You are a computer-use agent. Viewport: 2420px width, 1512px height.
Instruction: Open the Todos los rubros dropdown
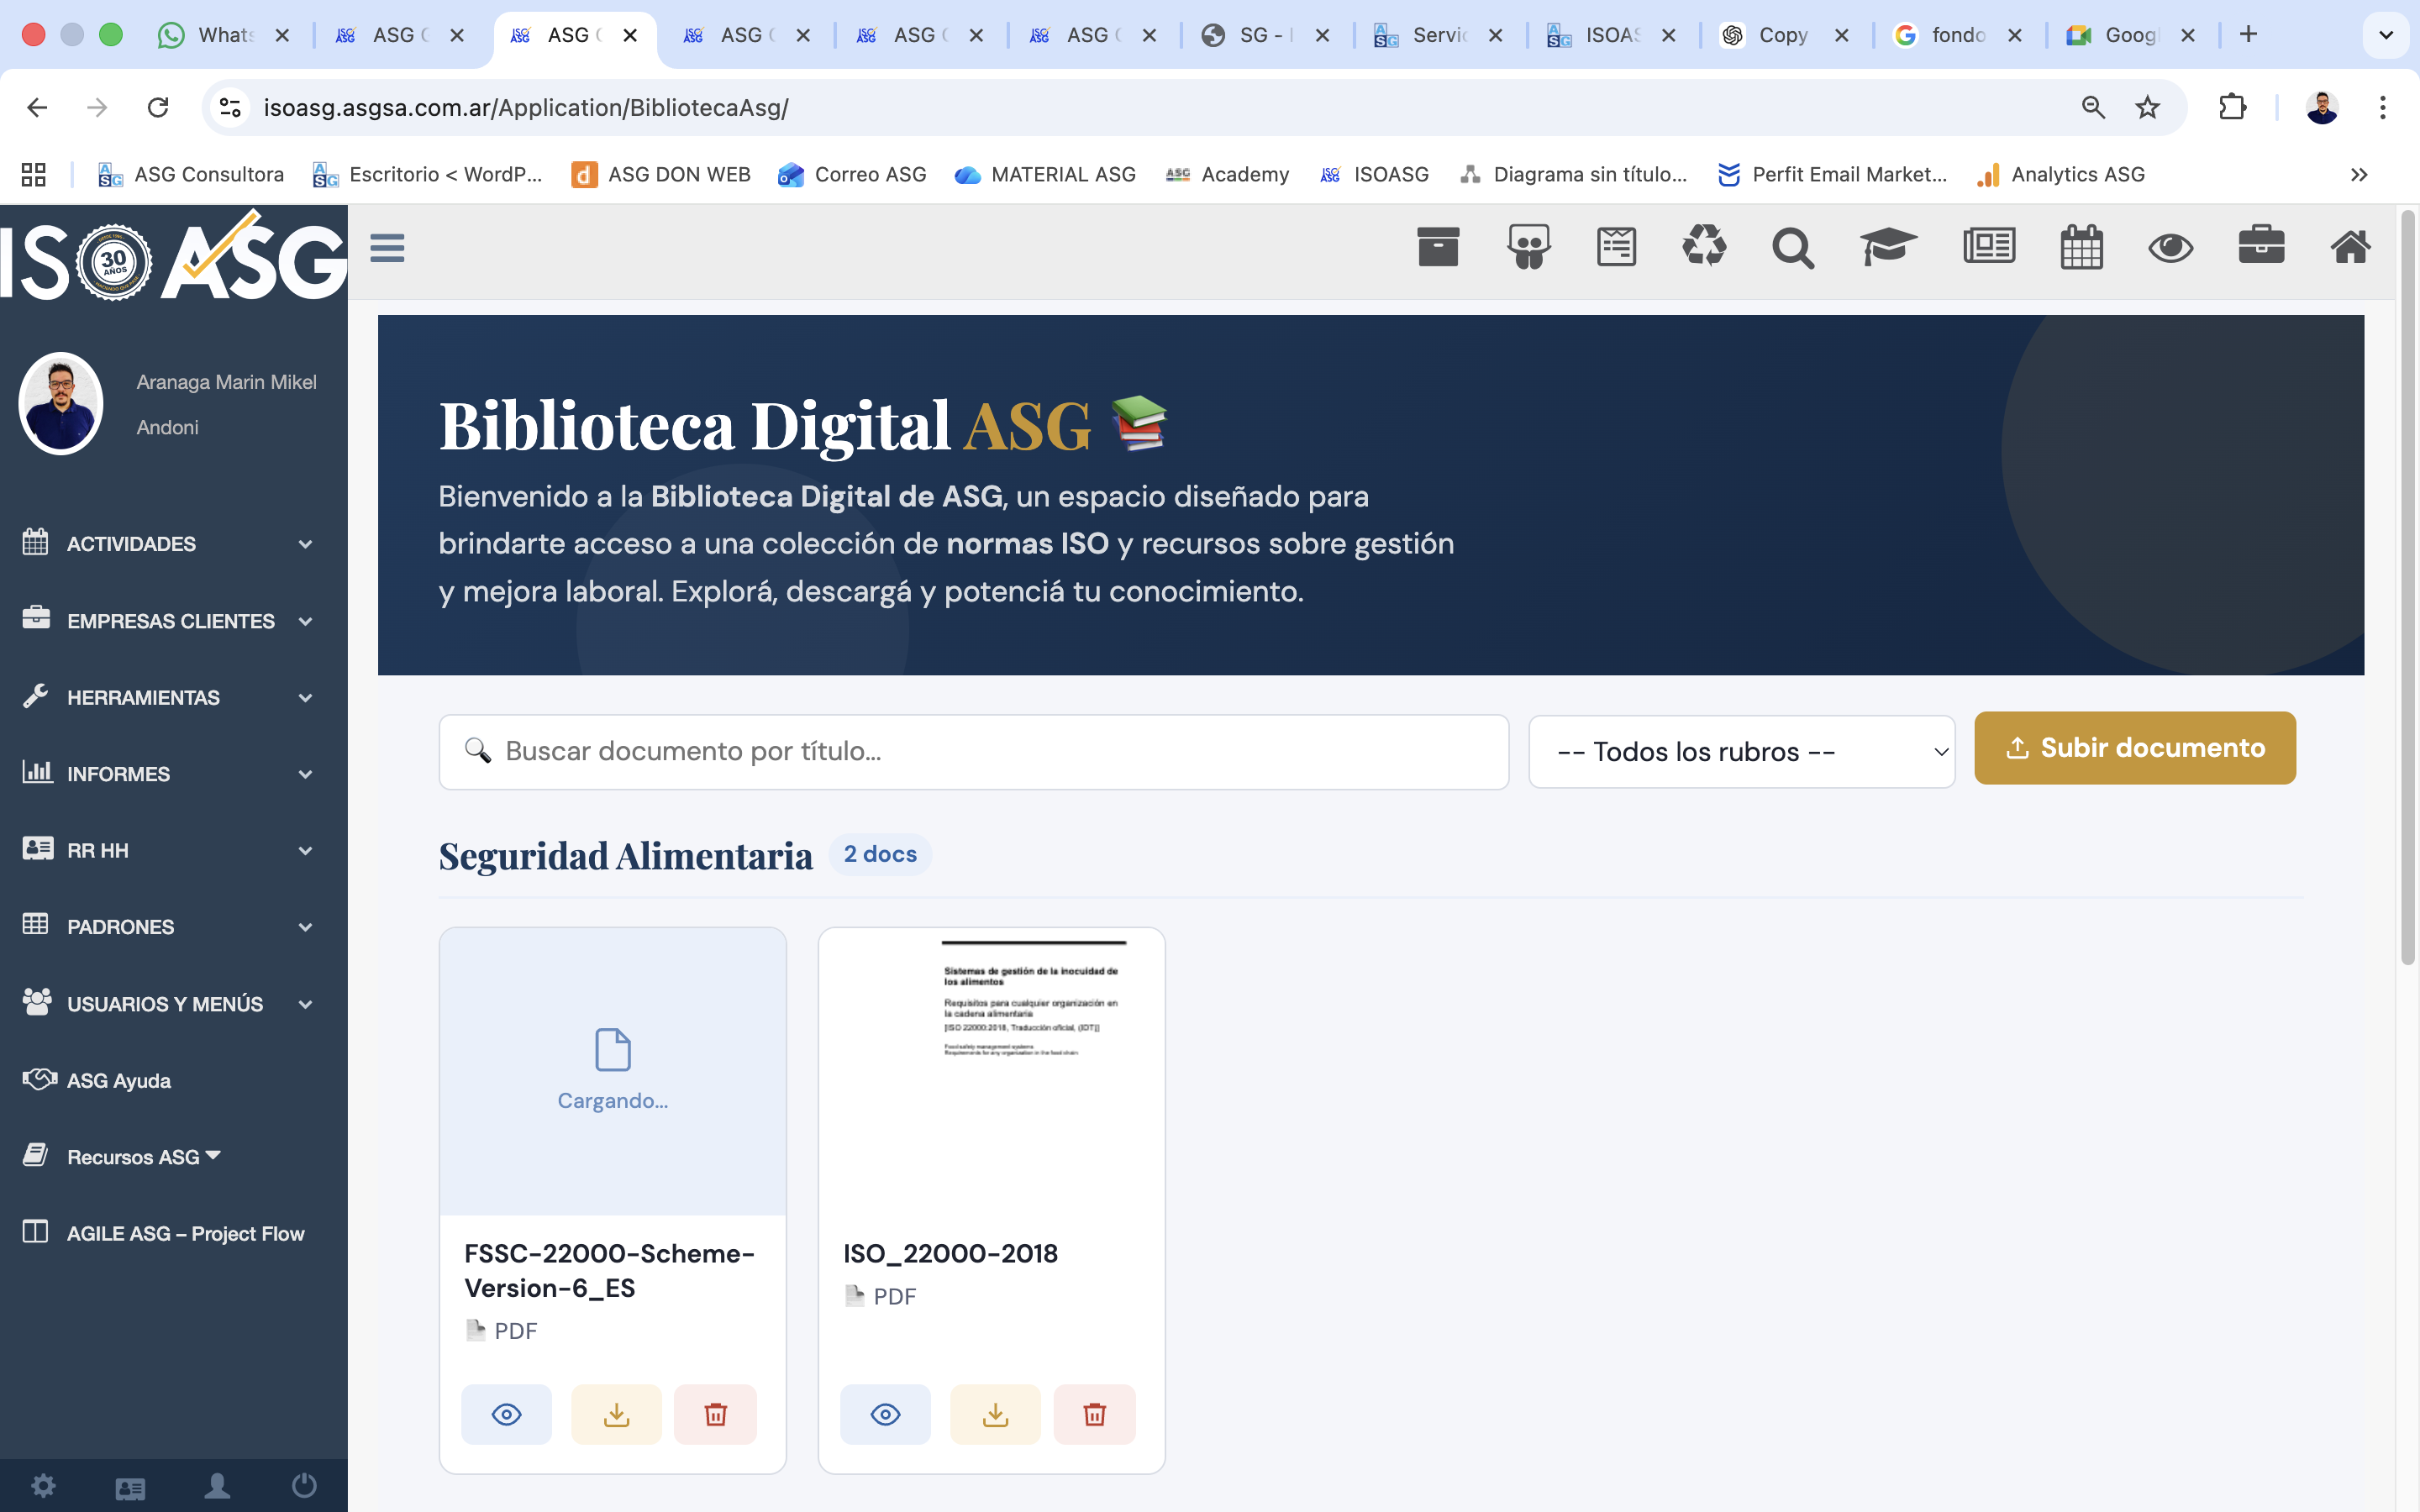click(1741, 751)
